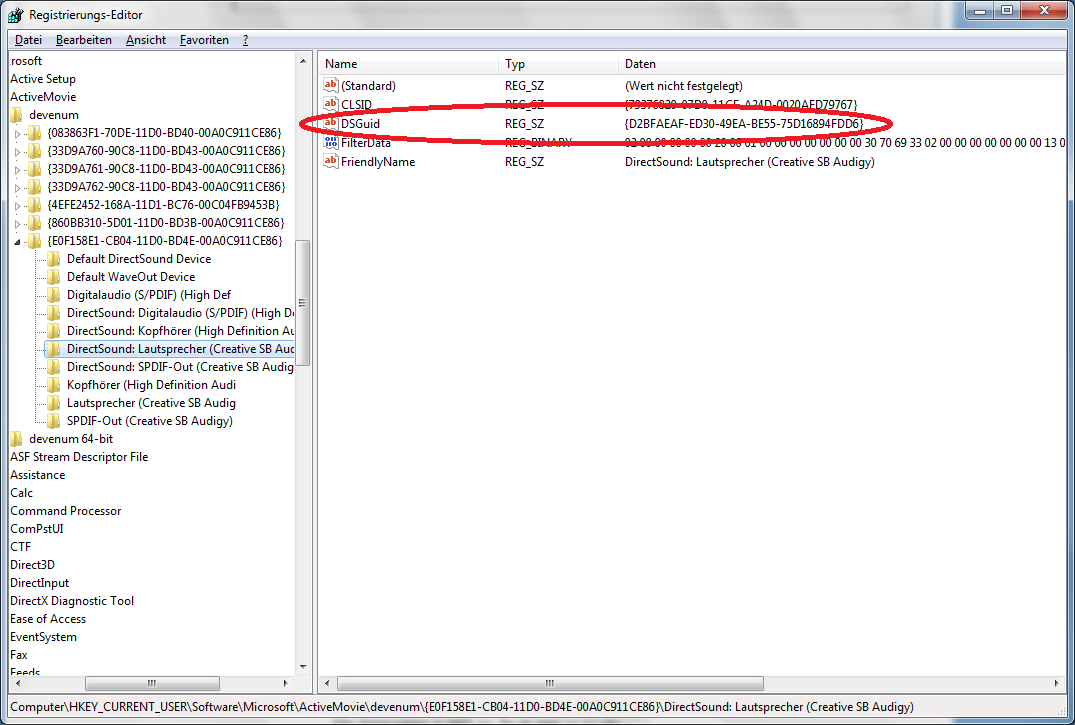
Task: Select the DirectX Diagnostic Tool key
Action: point(72,601)
